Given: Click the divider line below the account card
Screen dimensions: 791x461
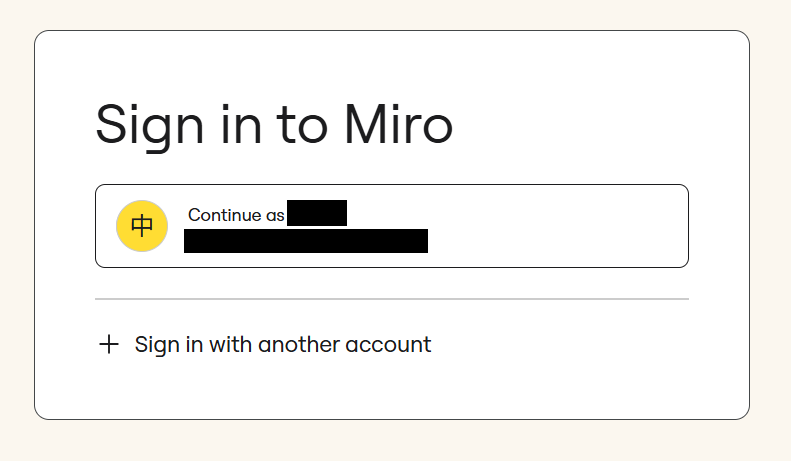Looking at the screenshot, I should 391,299.
